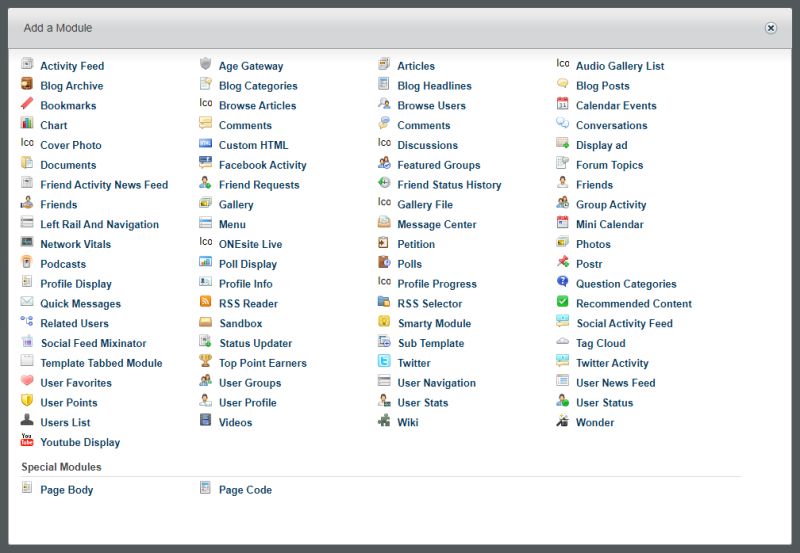Add the Featured Groups module
Image resolution: width=800 pixels, height=553 pixels.
(x=439, y=165)
